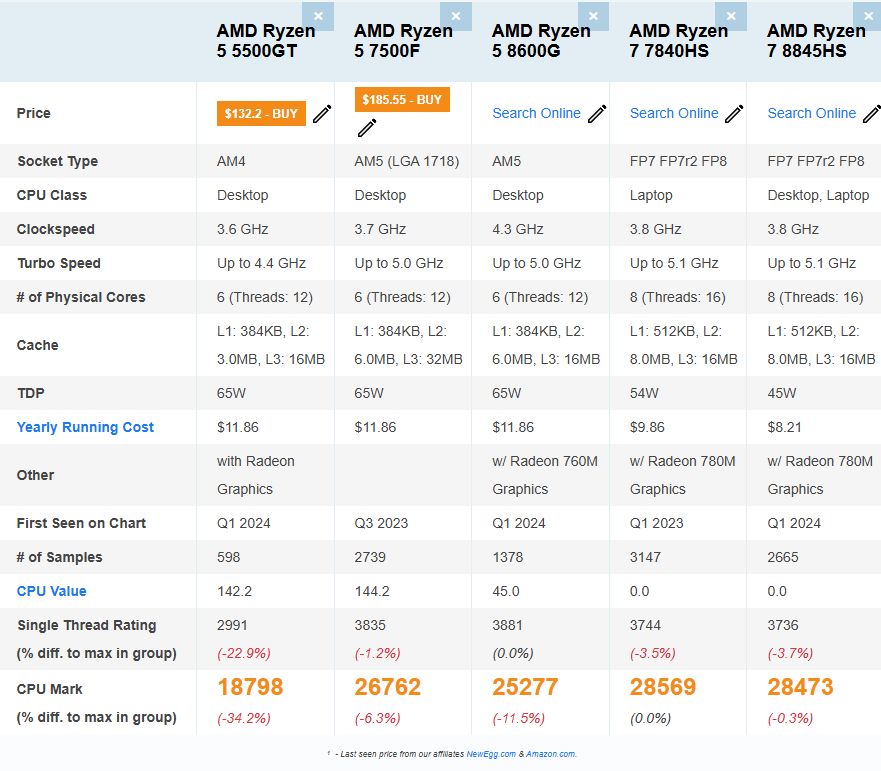881x771 pixels.
Task: Click CPU Value 45.0
Action: pos(506,591)
